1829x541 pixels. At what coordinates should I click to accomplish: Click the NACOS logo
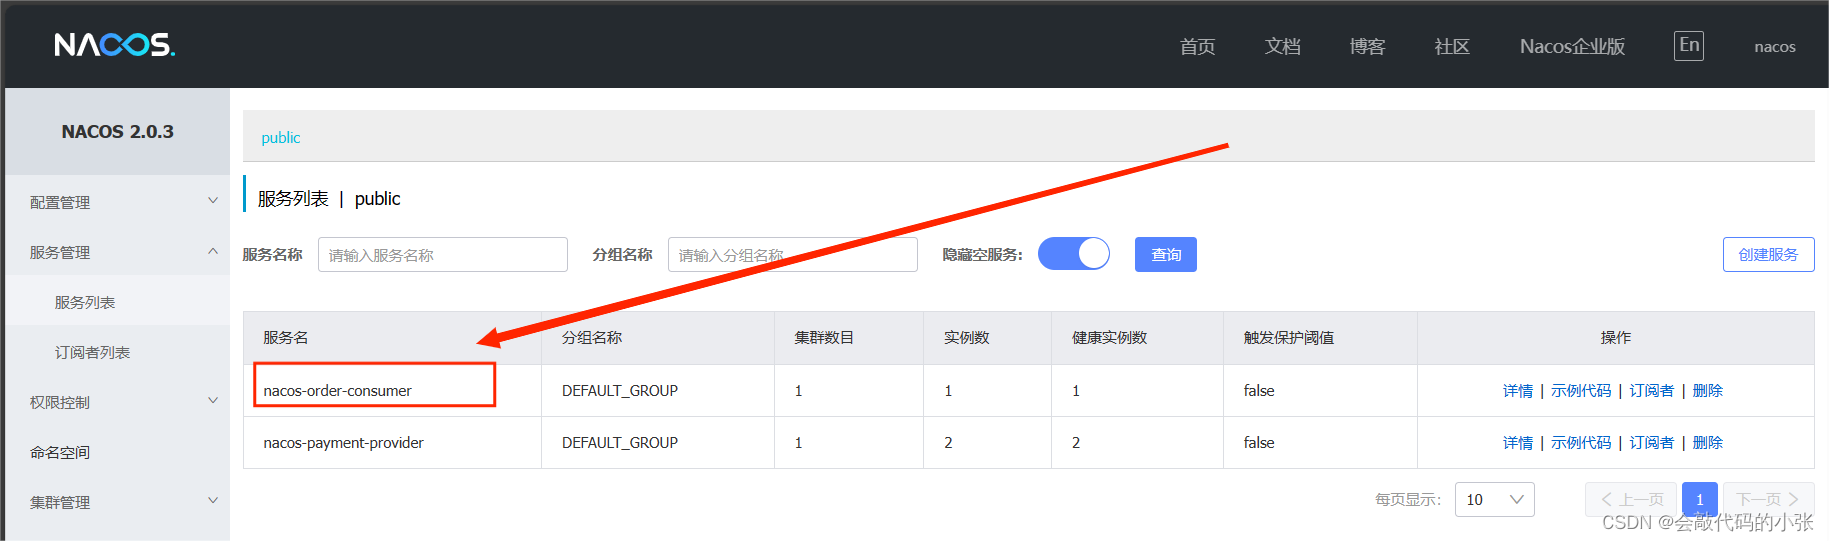pos(115,45)
